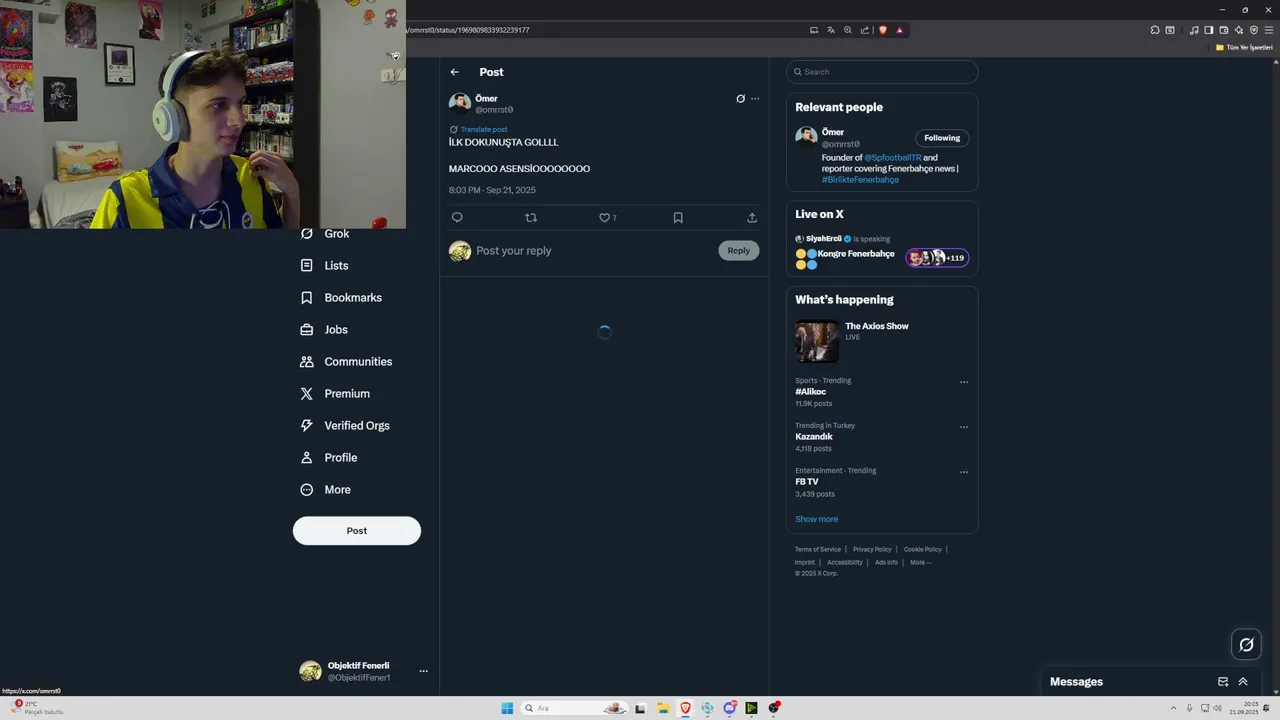Viewport: 1280px width, 720px height.
Task: Open Cookie Policy footer link
Action: 923,549
